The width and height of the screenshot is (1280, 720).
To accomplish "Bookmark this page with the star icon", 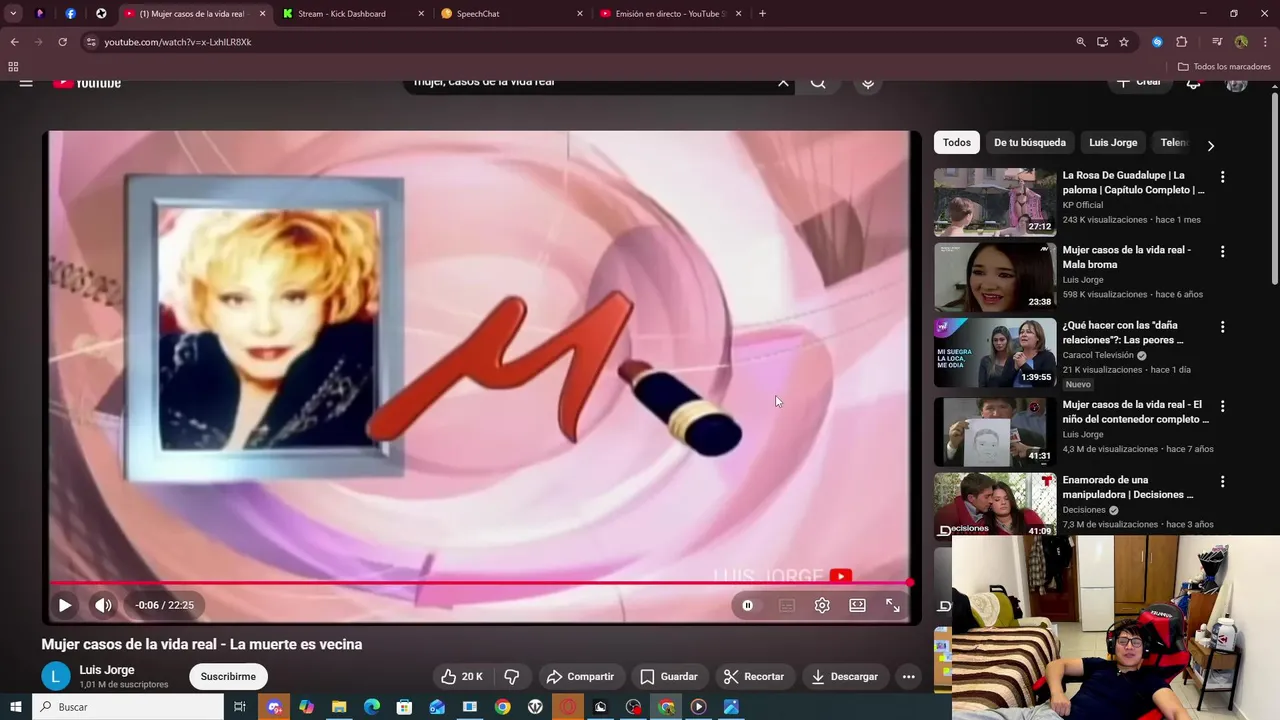I will click(1124, 42).
